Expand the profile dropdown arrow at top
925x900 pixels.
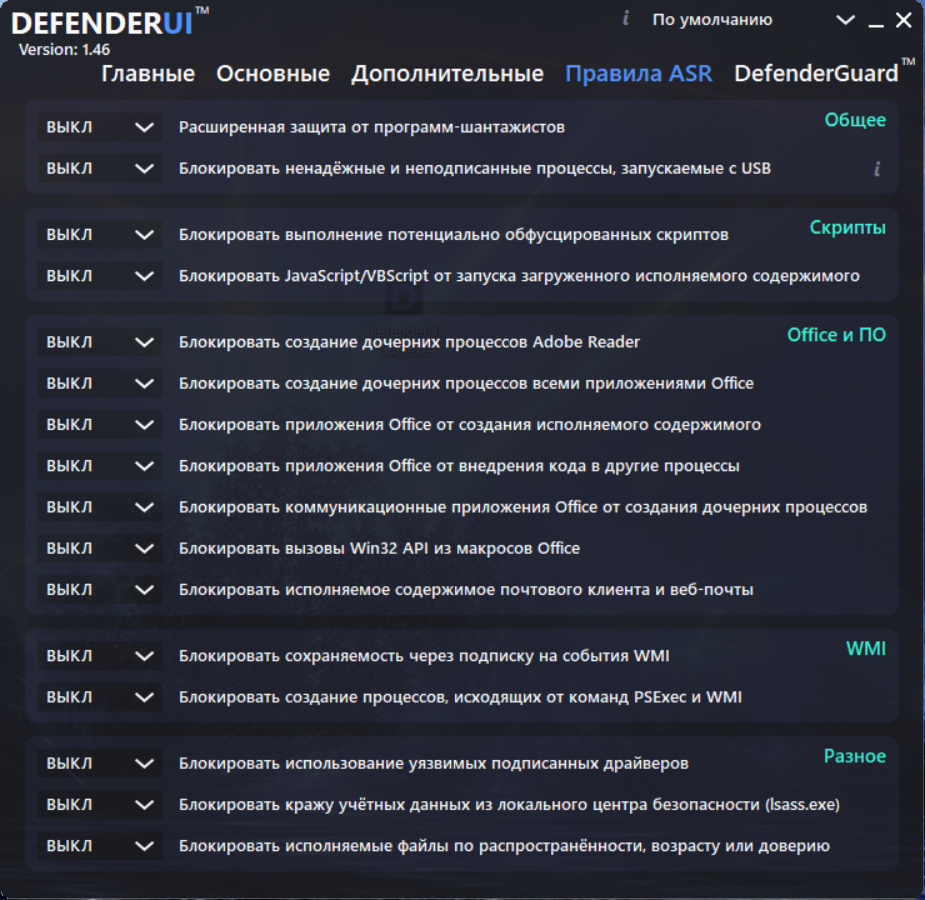845,20
